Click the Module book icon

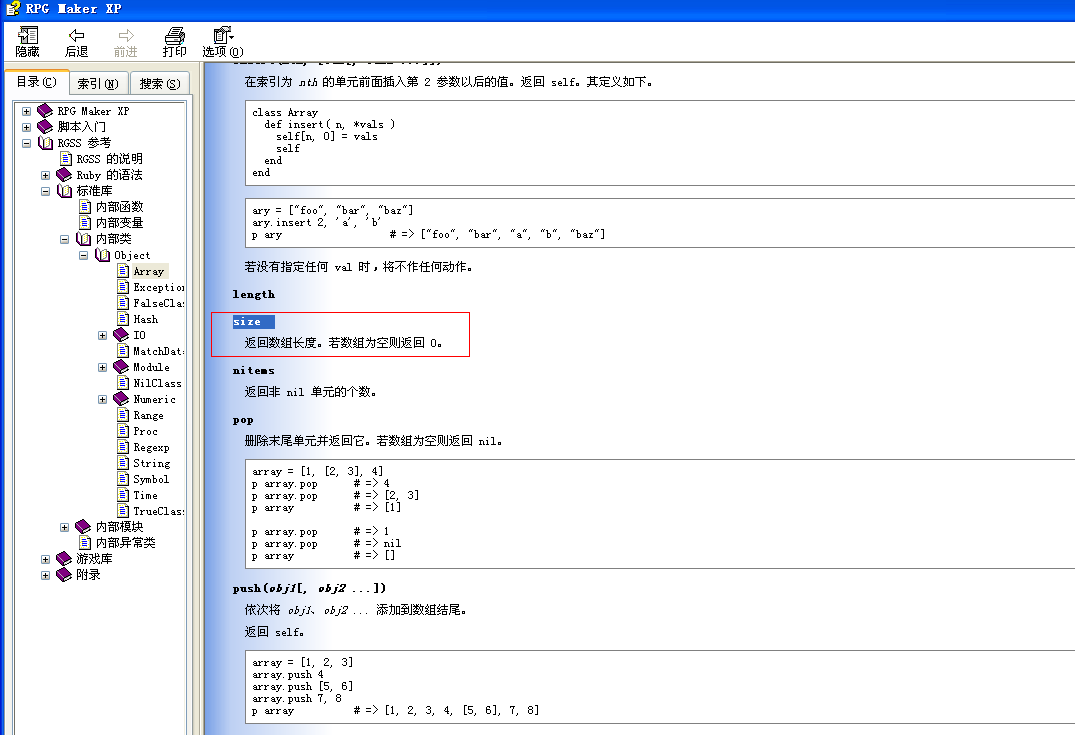(x=121, y=367)
